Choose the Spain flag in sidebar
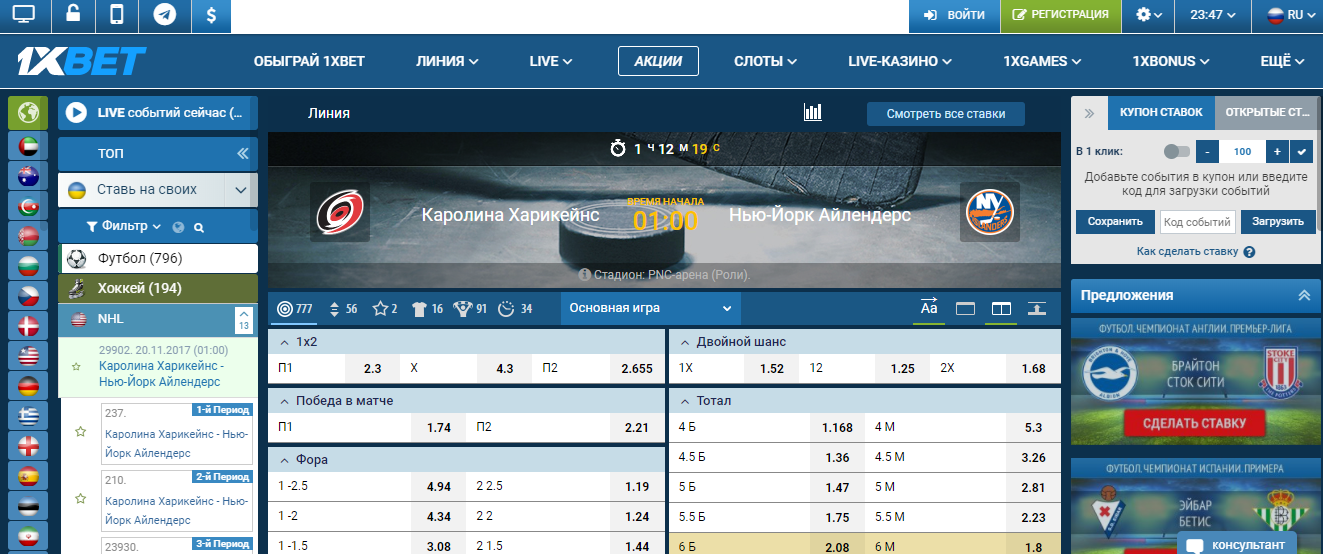 pyautogui.click(x=27, y=475)
